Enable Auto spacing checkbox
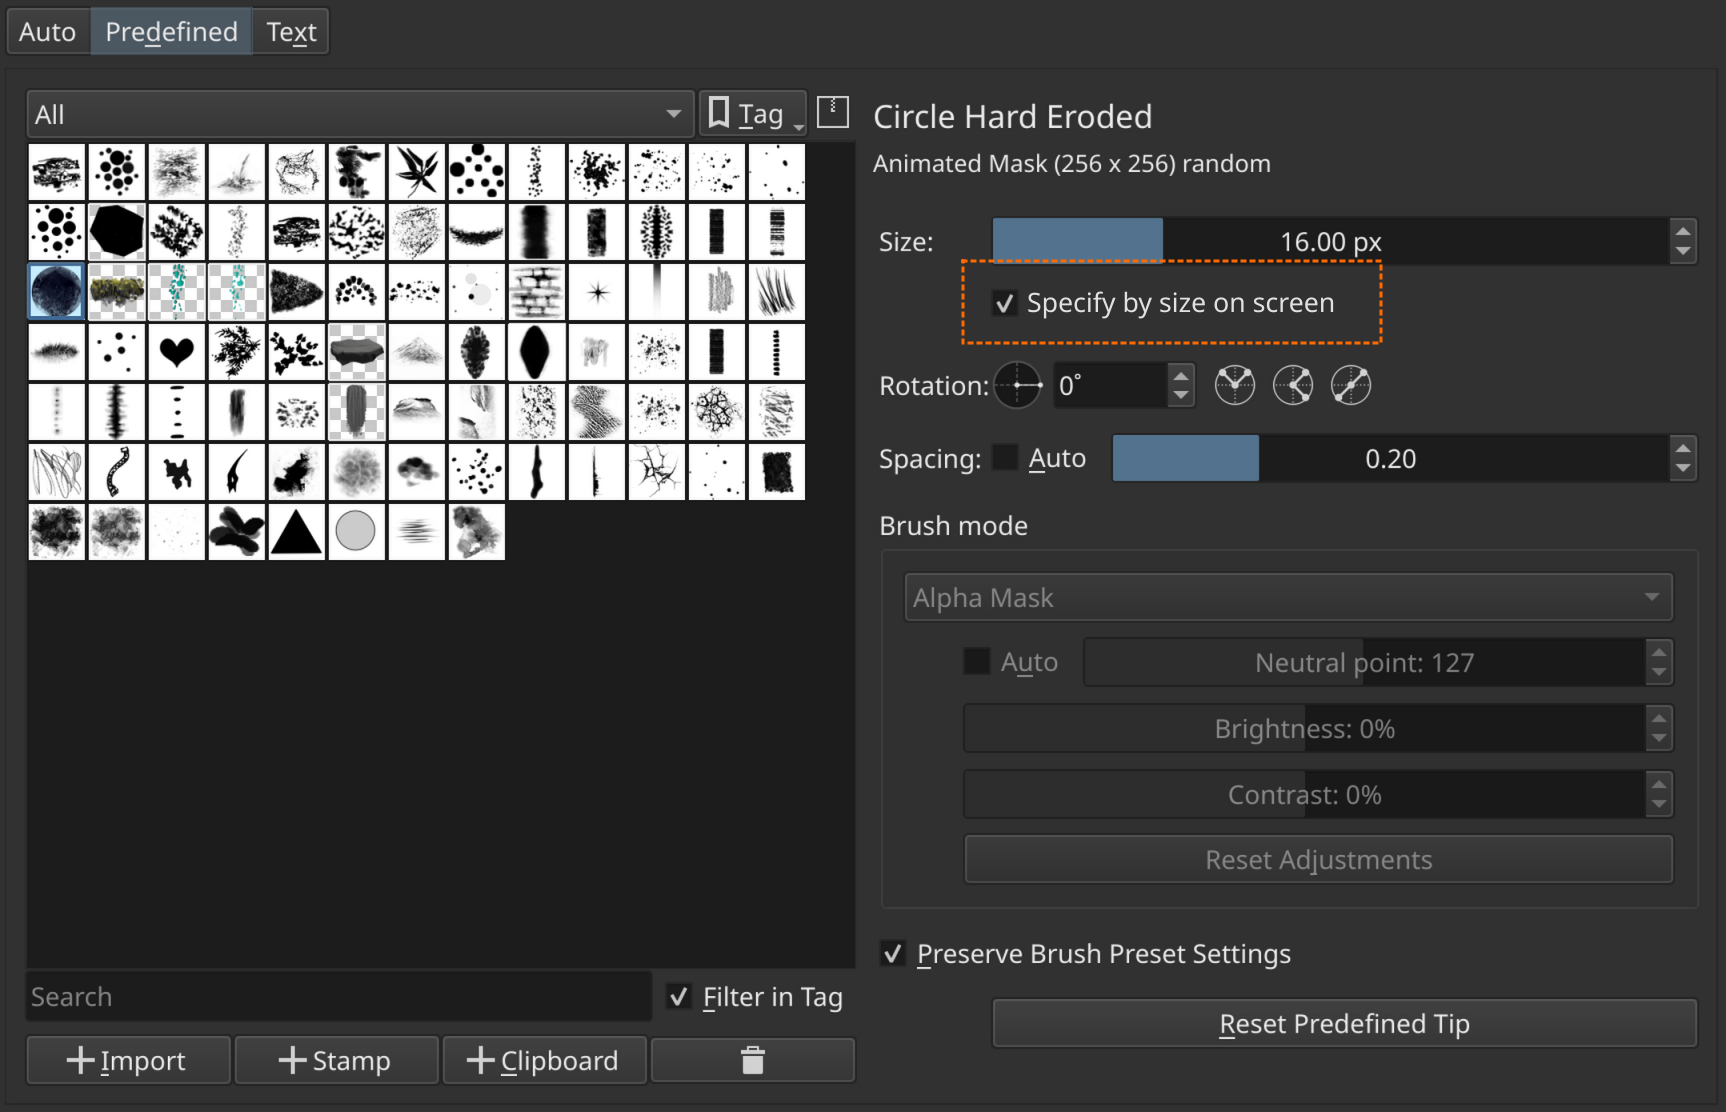 point(1005,459)
